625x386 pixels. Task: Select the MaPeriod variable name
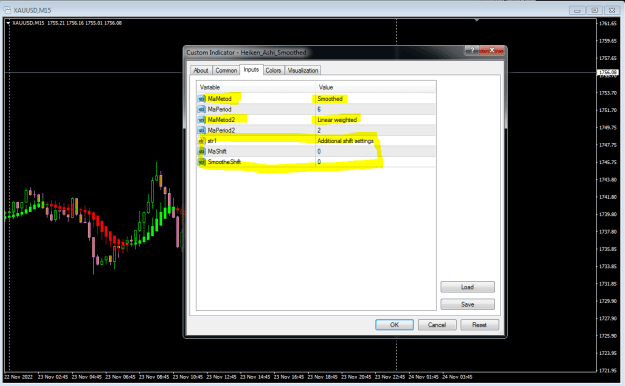coord(219,109)
